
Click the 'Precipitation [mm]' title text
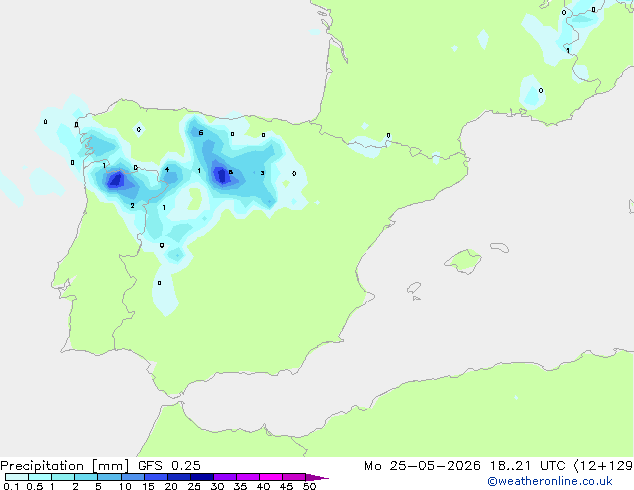point(65,466)
